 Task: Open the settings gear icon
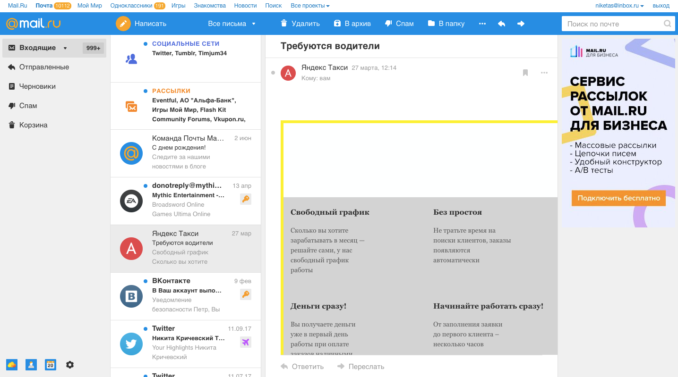click(x=70, y=364)
